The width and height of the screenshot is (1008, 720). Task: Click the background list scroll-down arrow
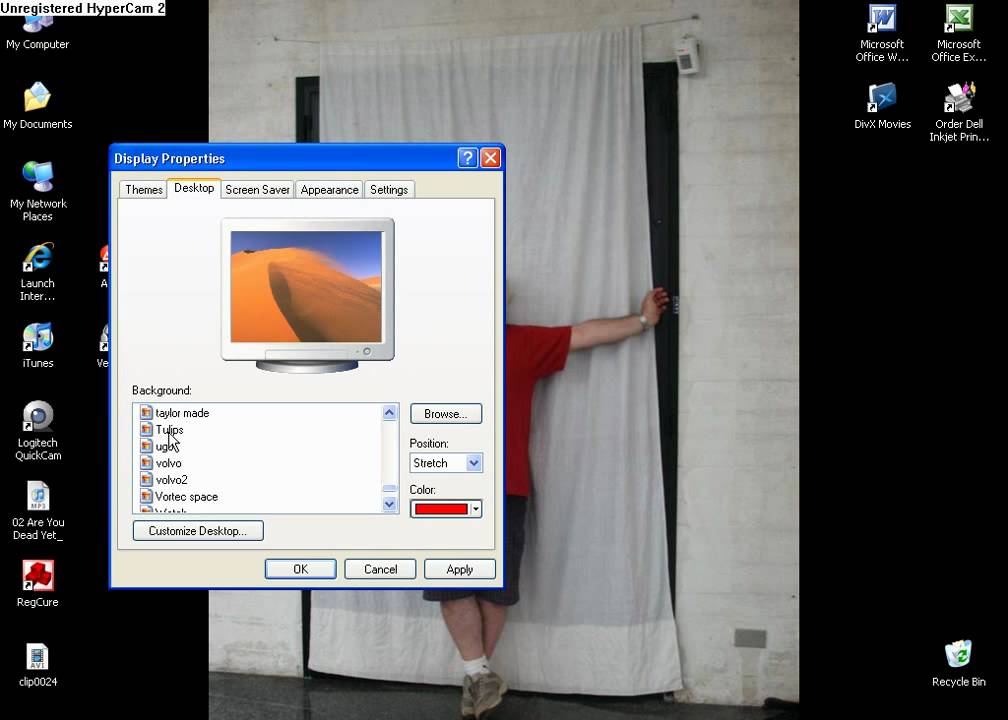click(390, 505)
